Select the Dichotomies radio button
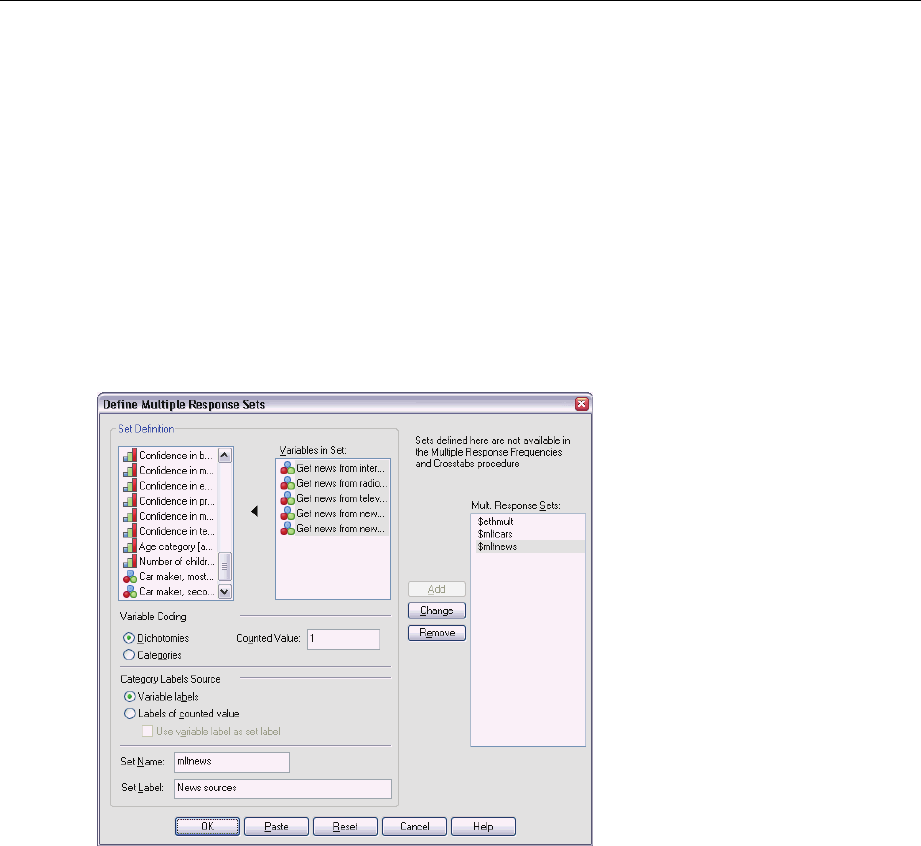The image size is (921, 846). point(129,638)
